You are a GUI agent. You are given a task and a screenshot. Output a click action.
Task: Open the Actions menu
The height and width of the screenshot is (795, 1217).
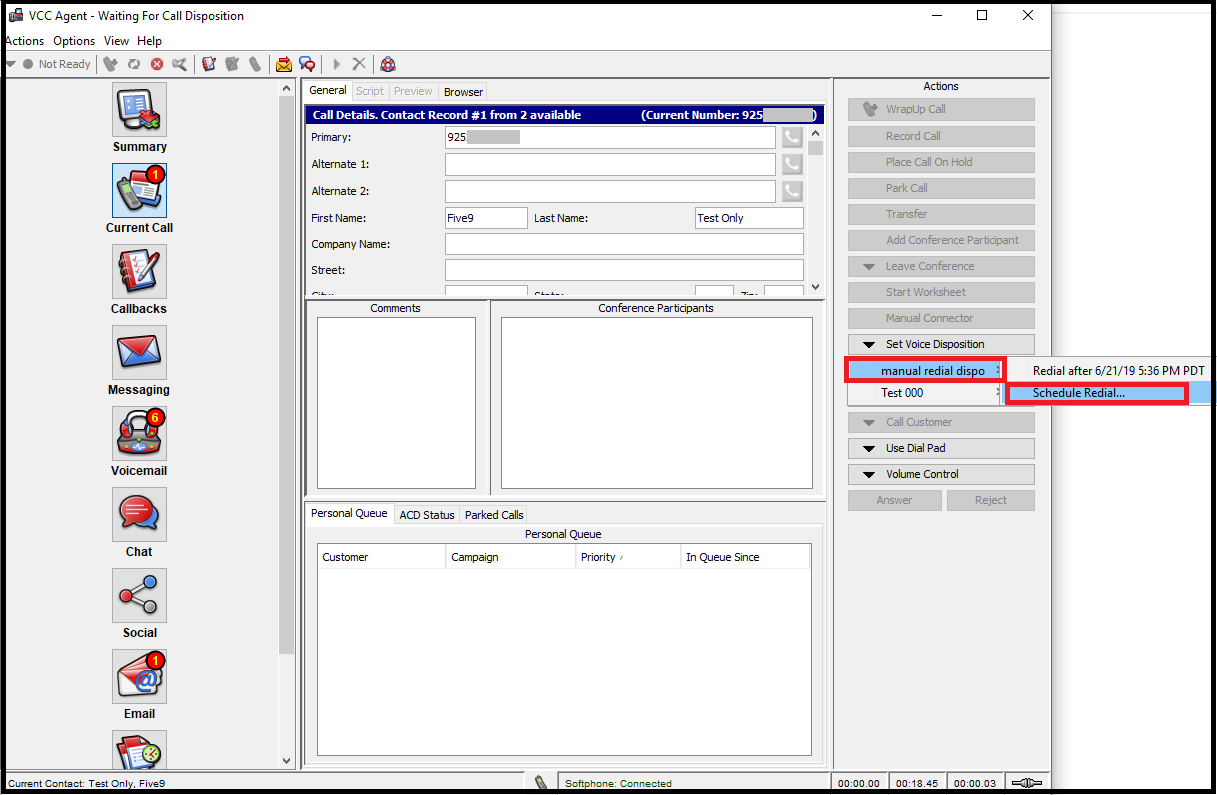coord(24,41)
